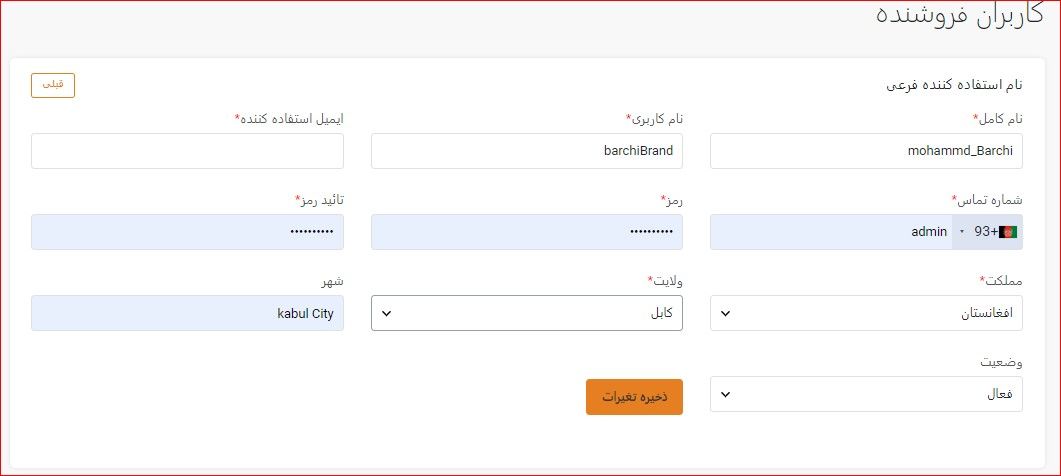
Task: Open the مملکت dropdown showing افغانستان
Action: [x=866, y=313]
